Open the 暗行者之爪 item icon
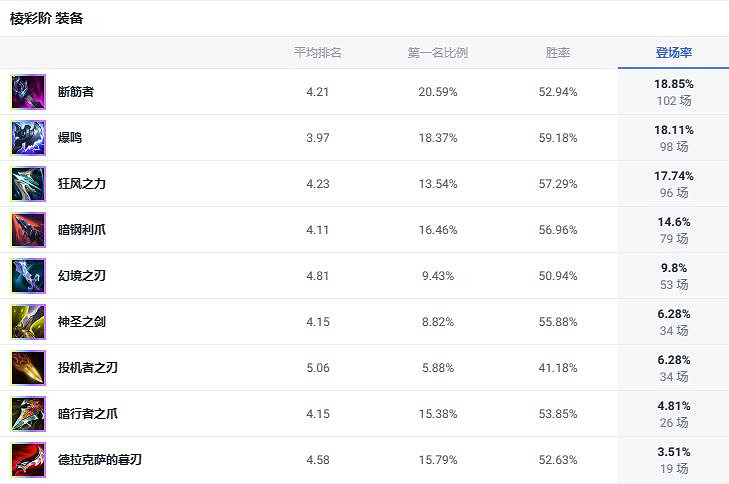Screen dimensions: 729x484 tap(28, 414)
